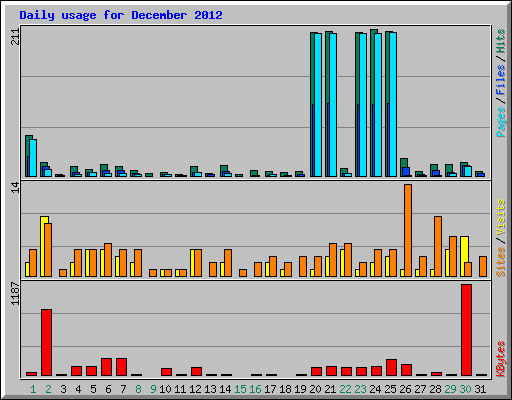Screen dimensions: 512x400
Task: Click the Sites legend label
Action: (500, 262)
